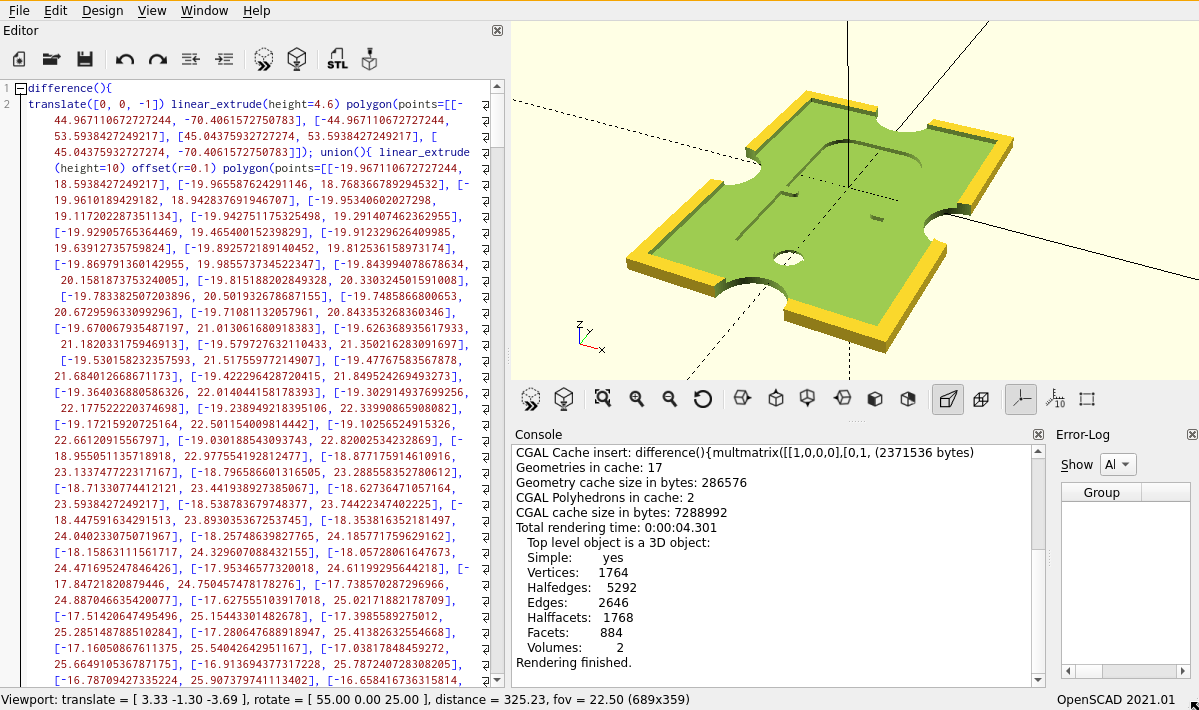The image size is (1199, 710).
Task: Close the Console panel
Action: coord(1038,435)
